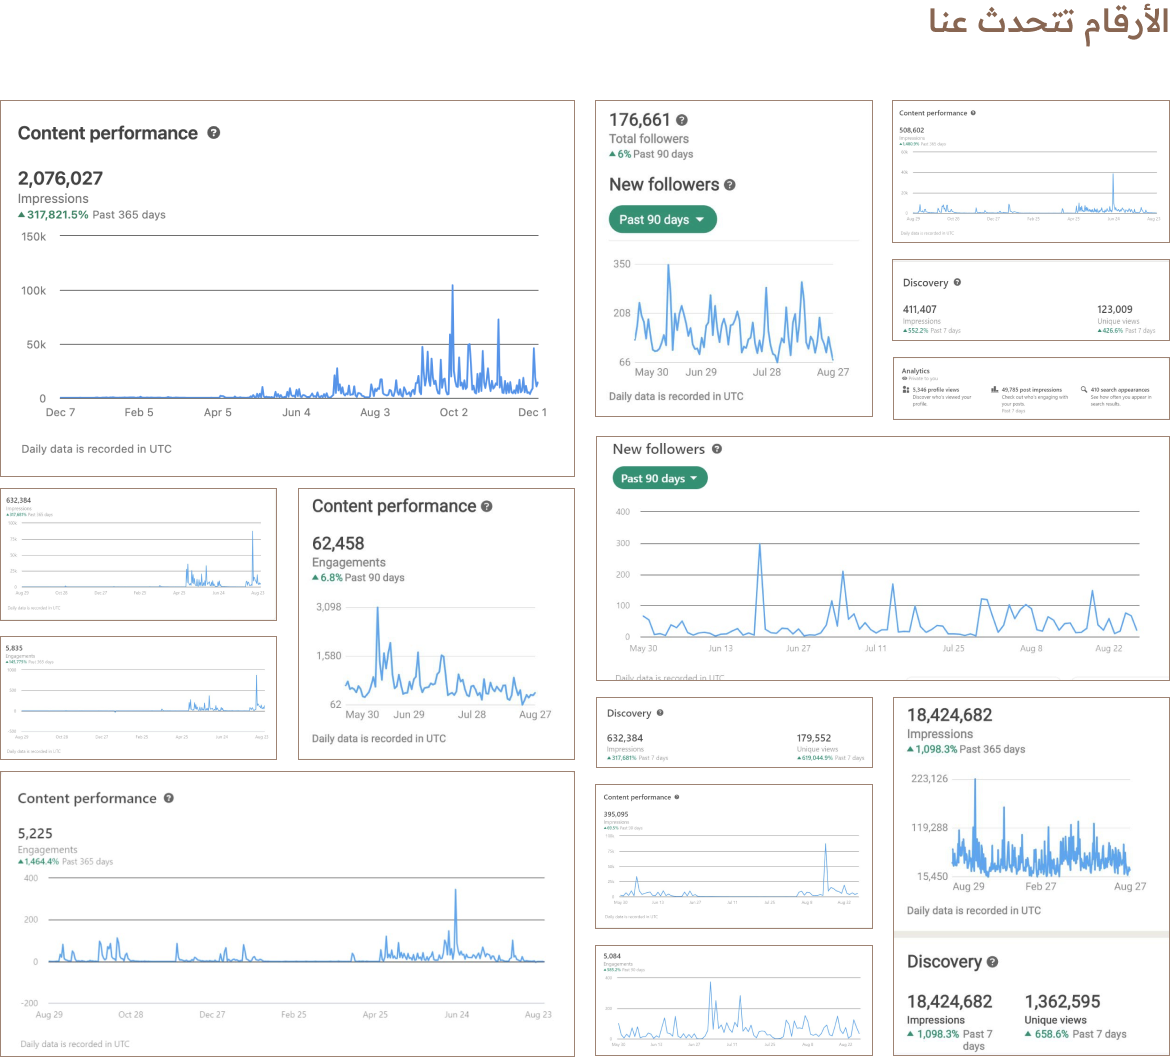Click help icon on 395,095 impressions Content performance

(677, 797)
